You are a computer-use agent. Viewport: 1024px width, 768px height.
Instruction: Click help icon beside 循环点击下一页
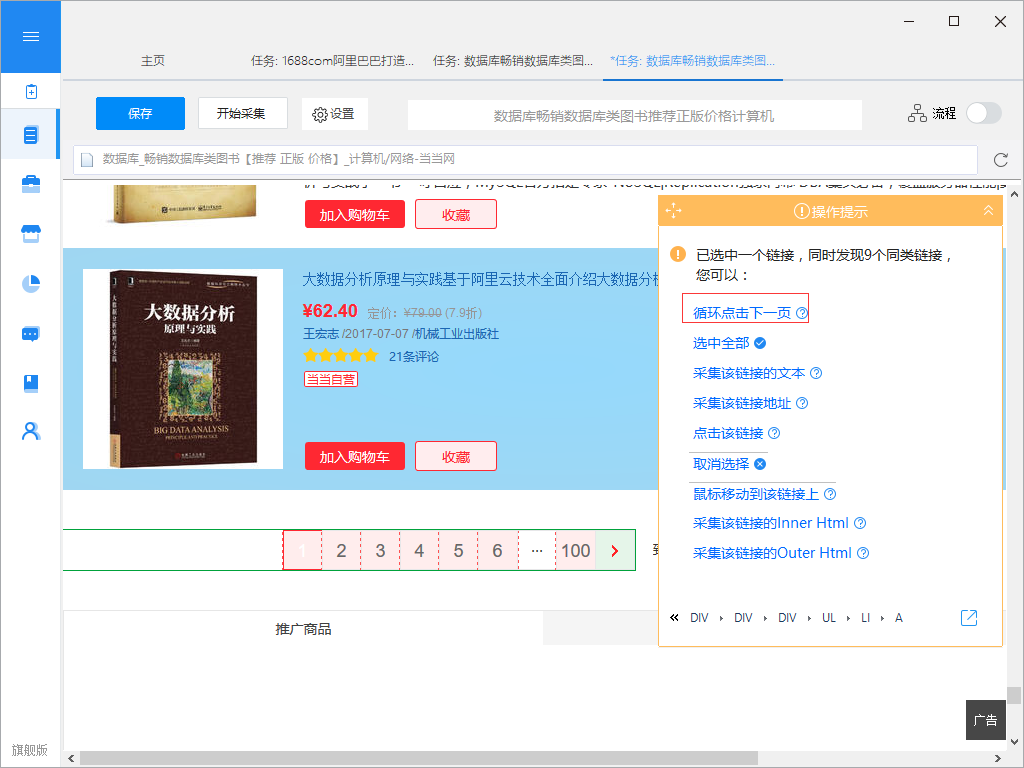[x=802, y=313]
